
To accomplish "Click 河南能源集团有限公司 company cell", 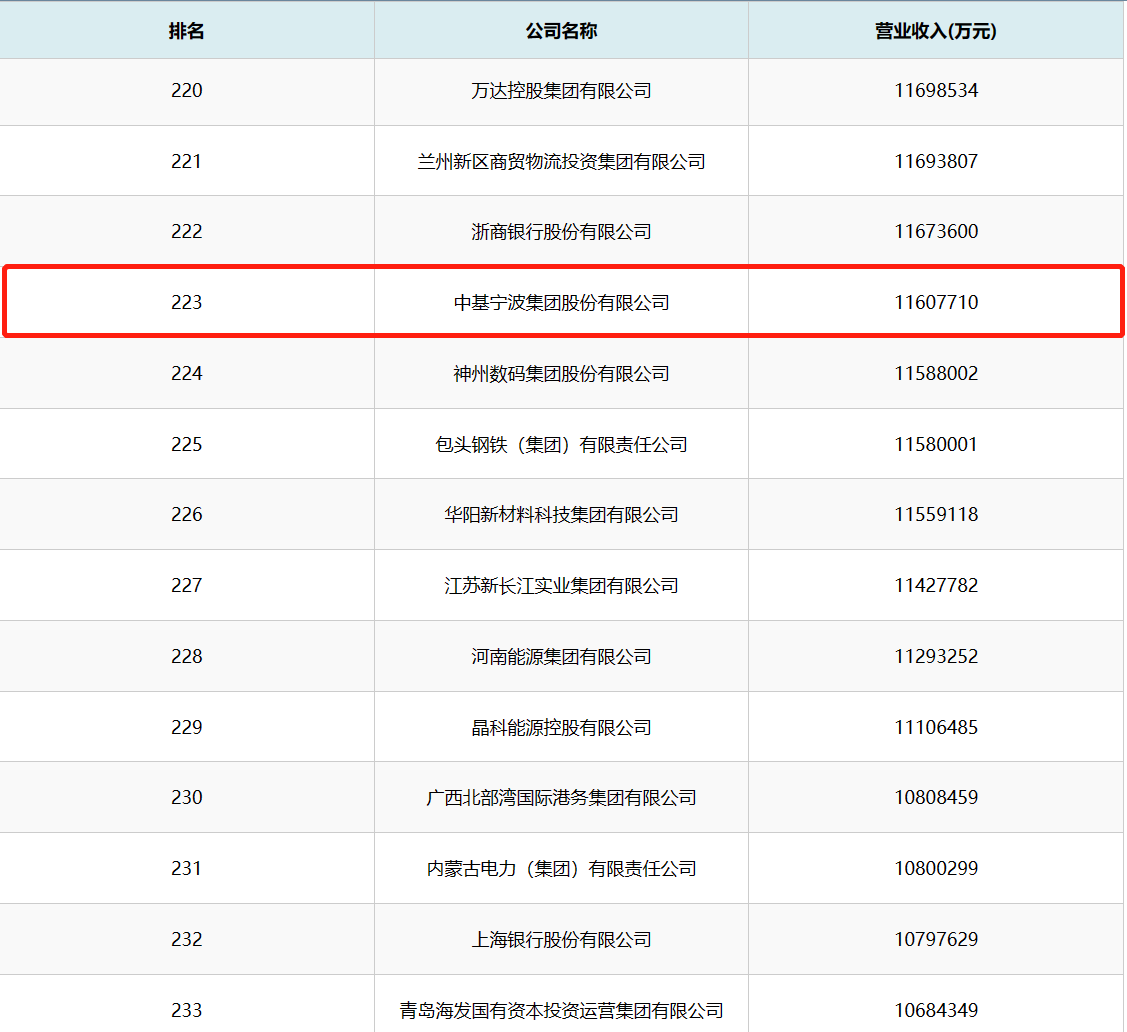I will click(561, 656).
